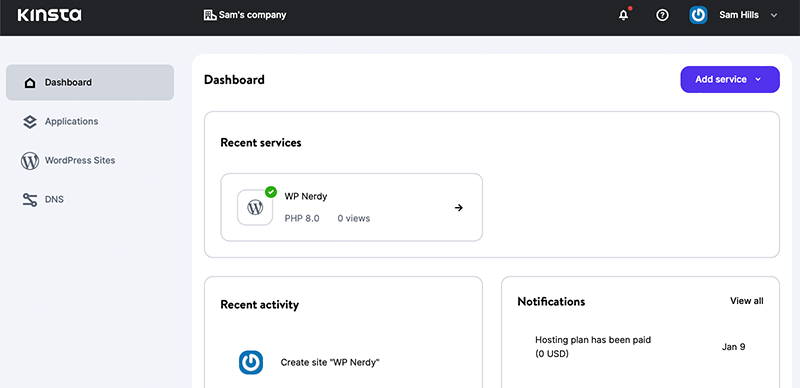Click the green status checkmark on WP Nerdy
Screen dimensions: 800x388
(x=271, y=192)
